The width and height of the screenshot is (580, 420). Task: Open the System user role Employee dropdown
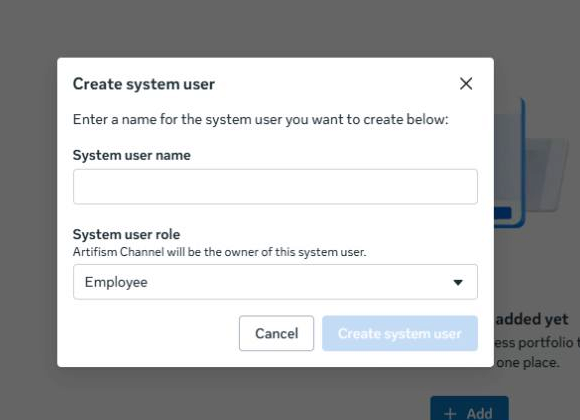(x=275, y=282)
